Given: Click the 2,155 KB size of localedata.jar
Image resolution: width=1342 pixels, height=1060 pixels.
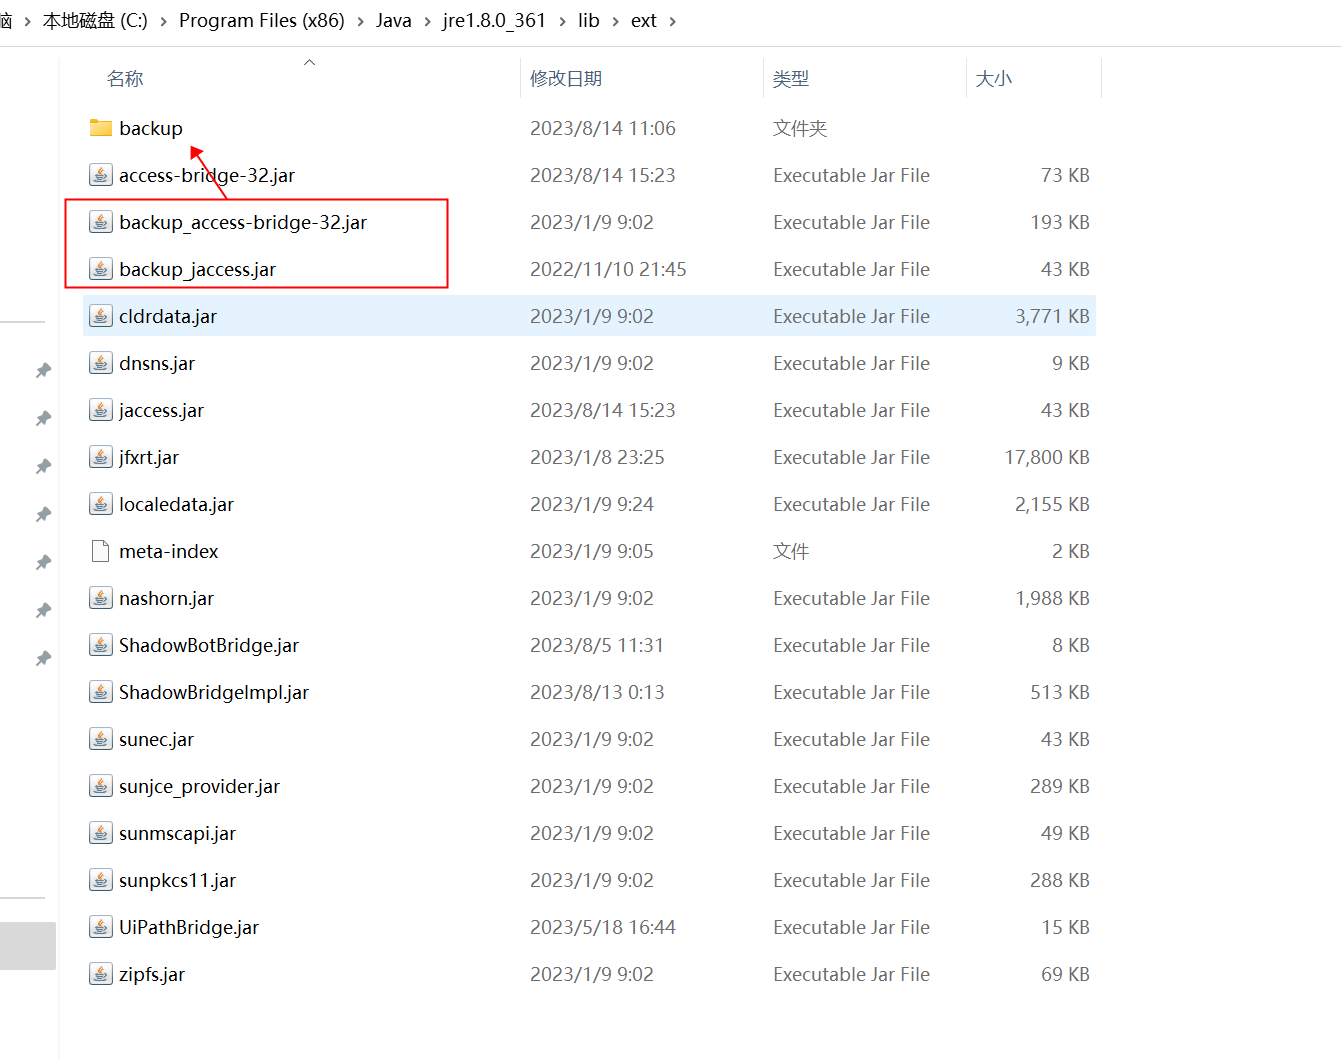Looking at the screenshot, I should pyautogui.click(x=1052, y=504).
